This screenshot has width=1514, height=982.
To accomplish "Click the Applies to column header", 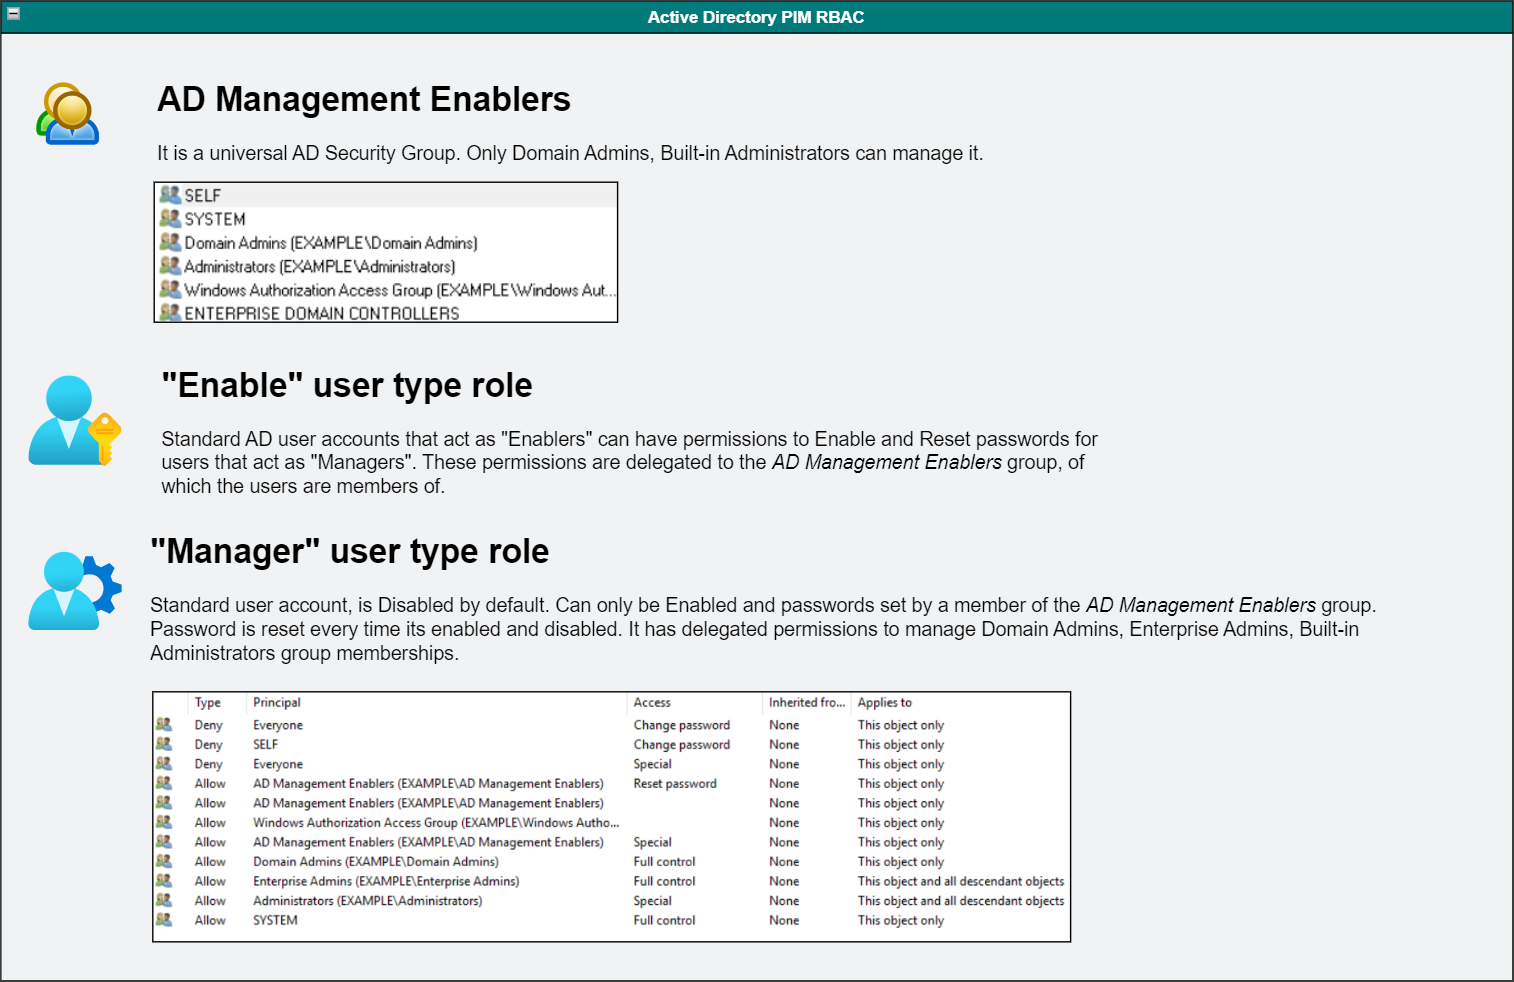I will coord(884,703).
